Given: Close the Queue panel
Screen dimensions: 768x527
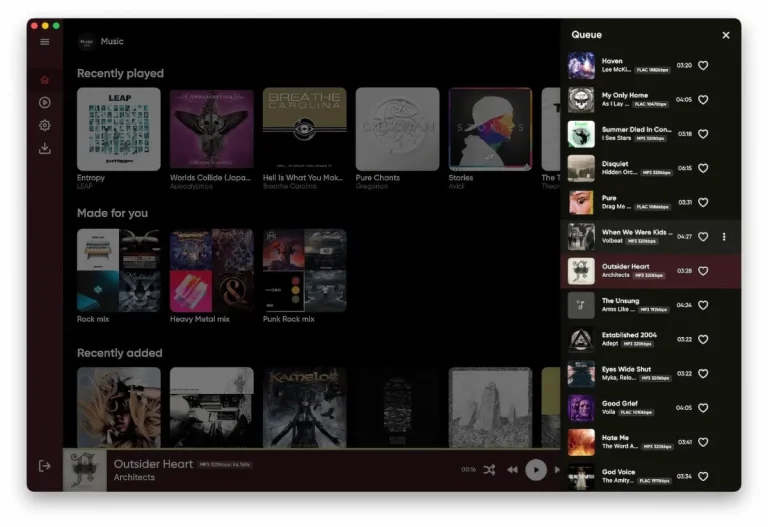Looking at the screenshot, I should (x=726, y=35).
